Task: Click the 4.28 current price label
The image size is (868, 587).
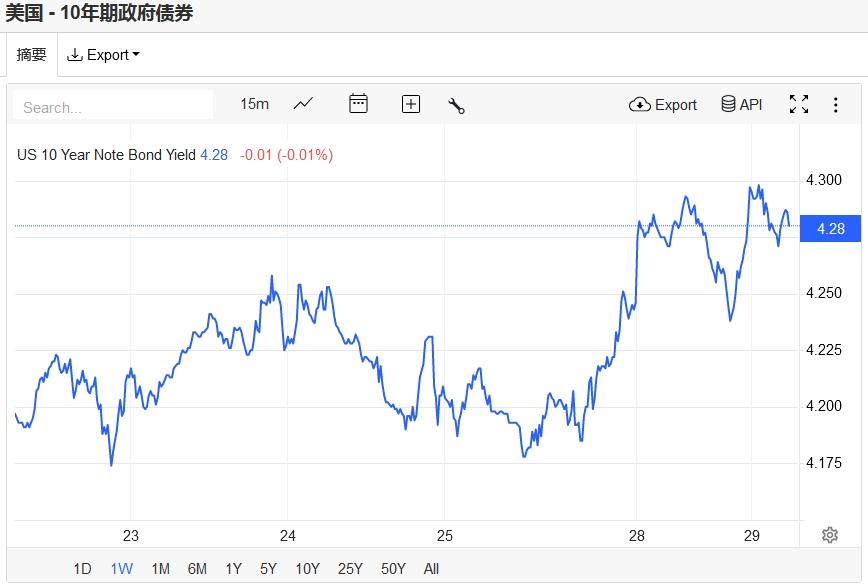Action: pyautogui.click(x=830, y=229)
